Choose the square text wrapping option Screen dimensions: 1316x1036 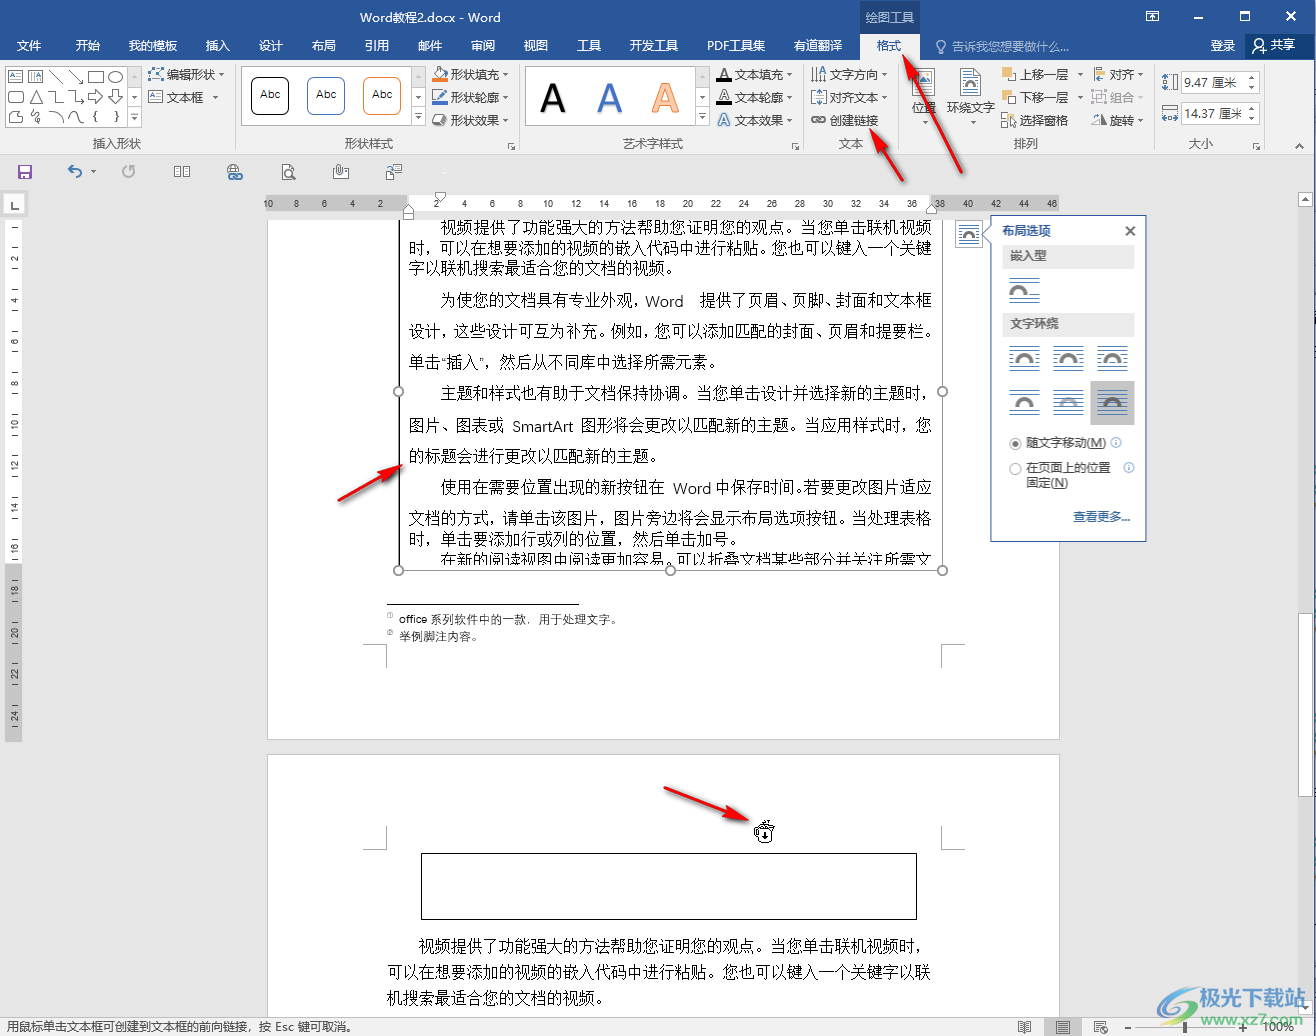click(1024, 358)
